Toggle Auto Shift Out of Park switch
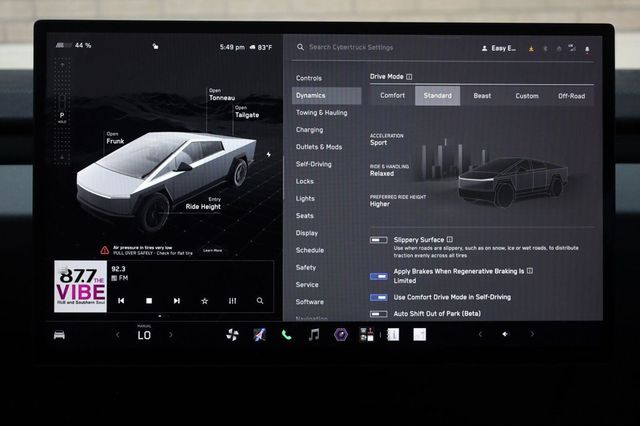 (379, 314)
